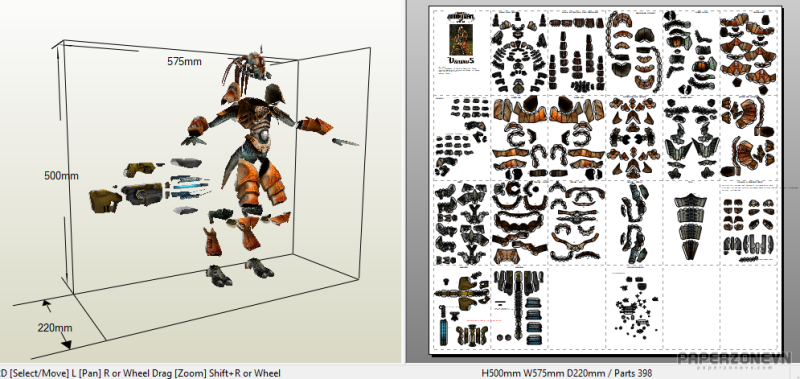Pick the left dark boot piece
800x379 pixels.
[219, 275]
